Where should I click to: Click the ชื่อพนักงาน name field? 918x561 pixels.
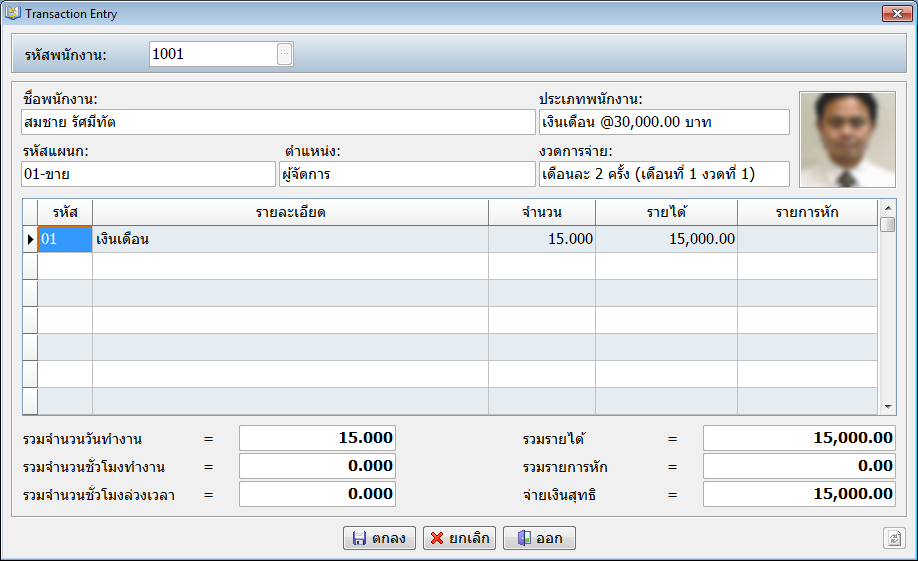(x=278, y=122)
